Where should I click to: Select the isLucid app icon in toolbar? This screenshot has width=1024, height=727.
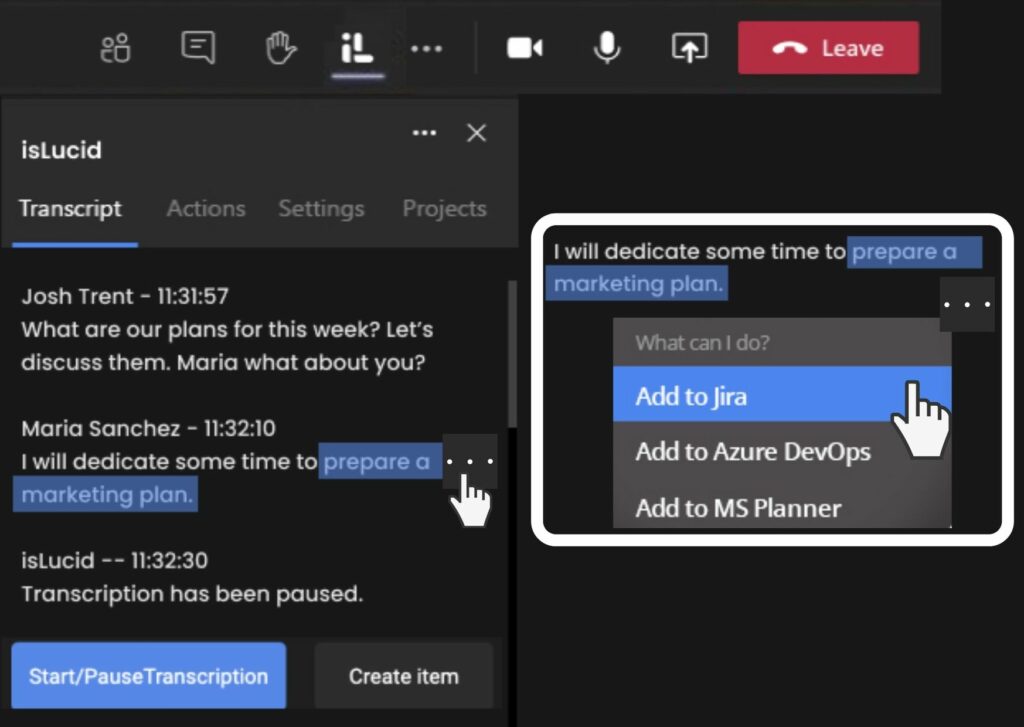(x=357, y=48)
